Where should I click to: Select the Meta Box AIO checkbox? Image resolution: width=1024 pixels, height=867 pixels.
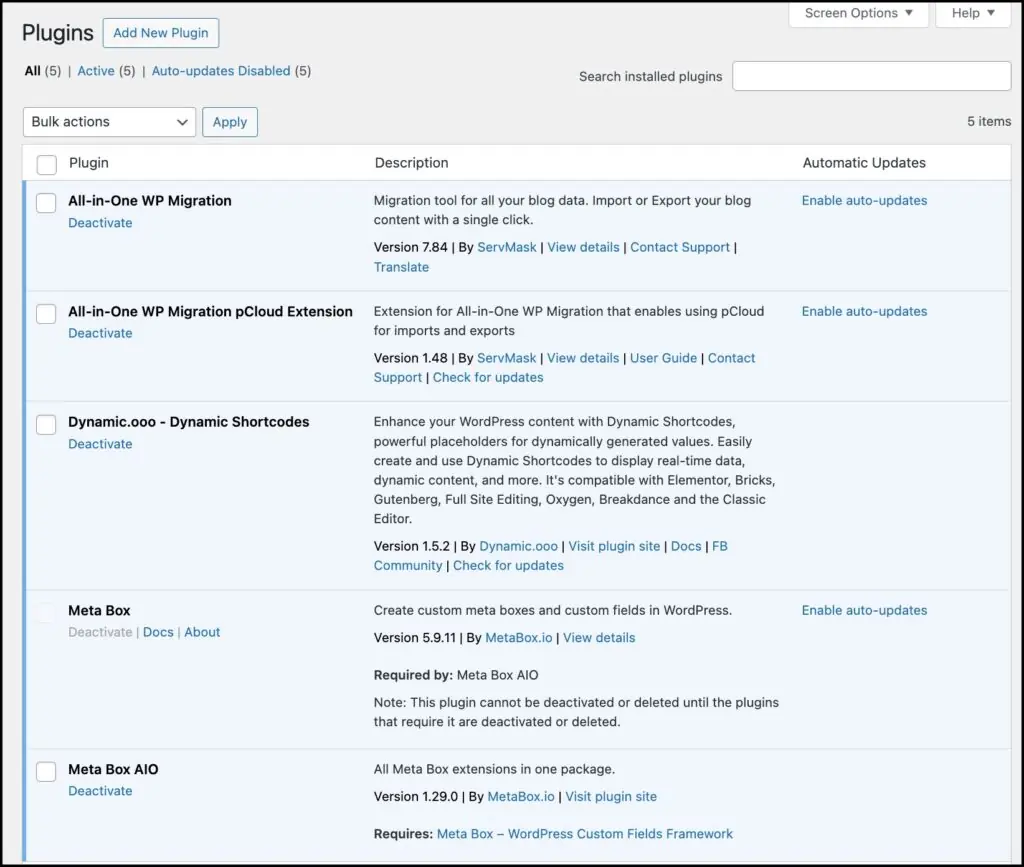(47, 772)
